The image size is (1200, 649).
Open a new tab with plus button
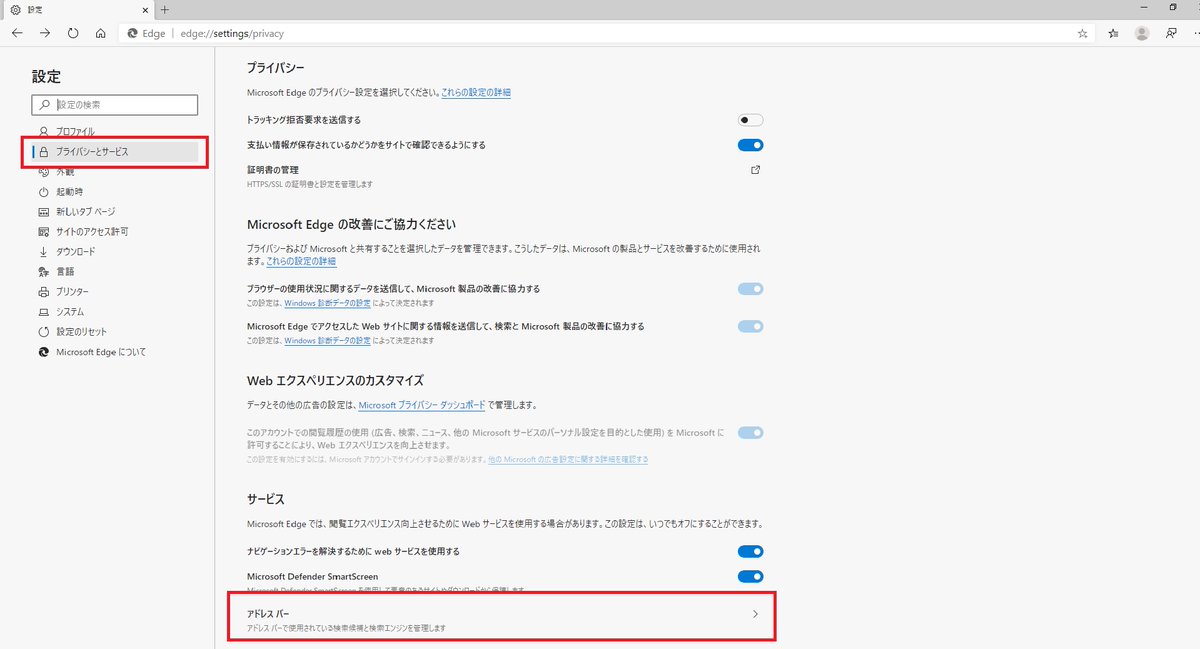[165, 9]
